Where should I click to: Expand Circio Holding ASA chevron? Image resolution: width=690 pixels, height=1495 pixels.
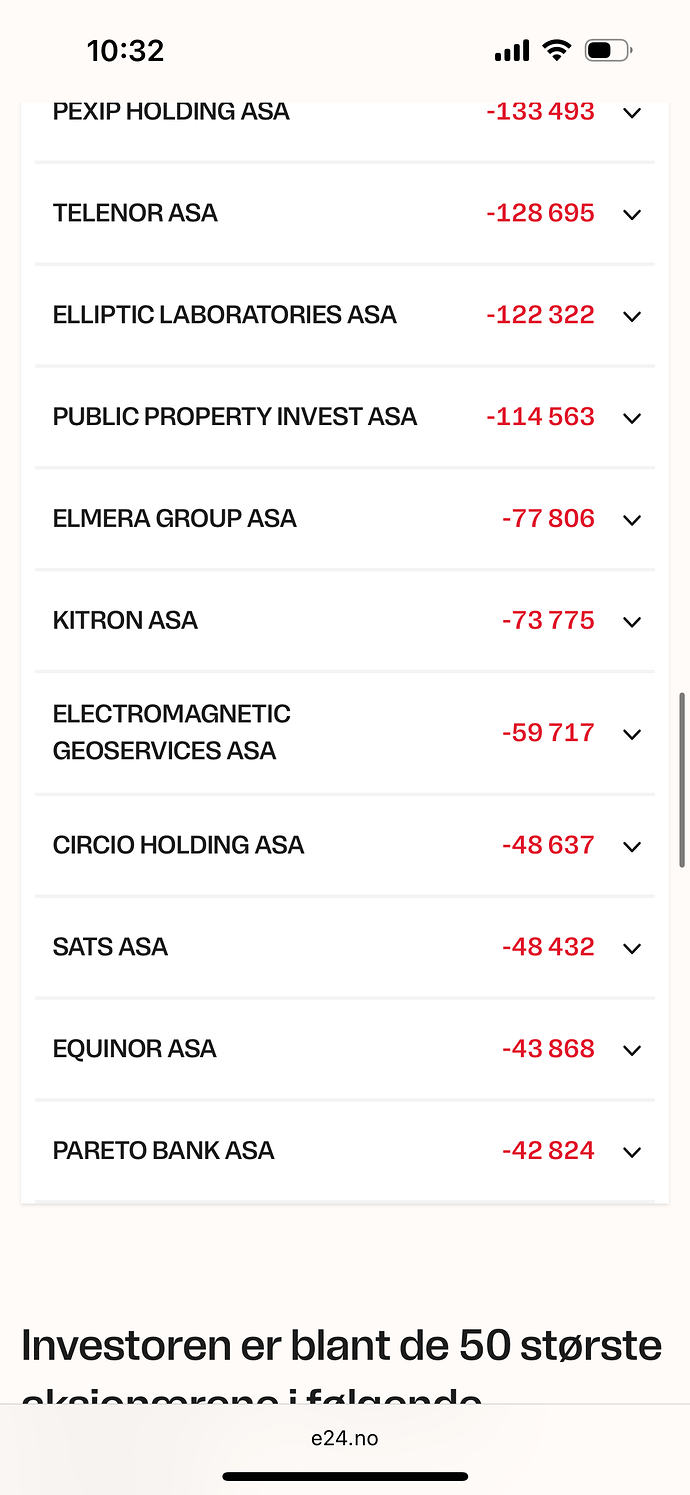tap(631, 847)
